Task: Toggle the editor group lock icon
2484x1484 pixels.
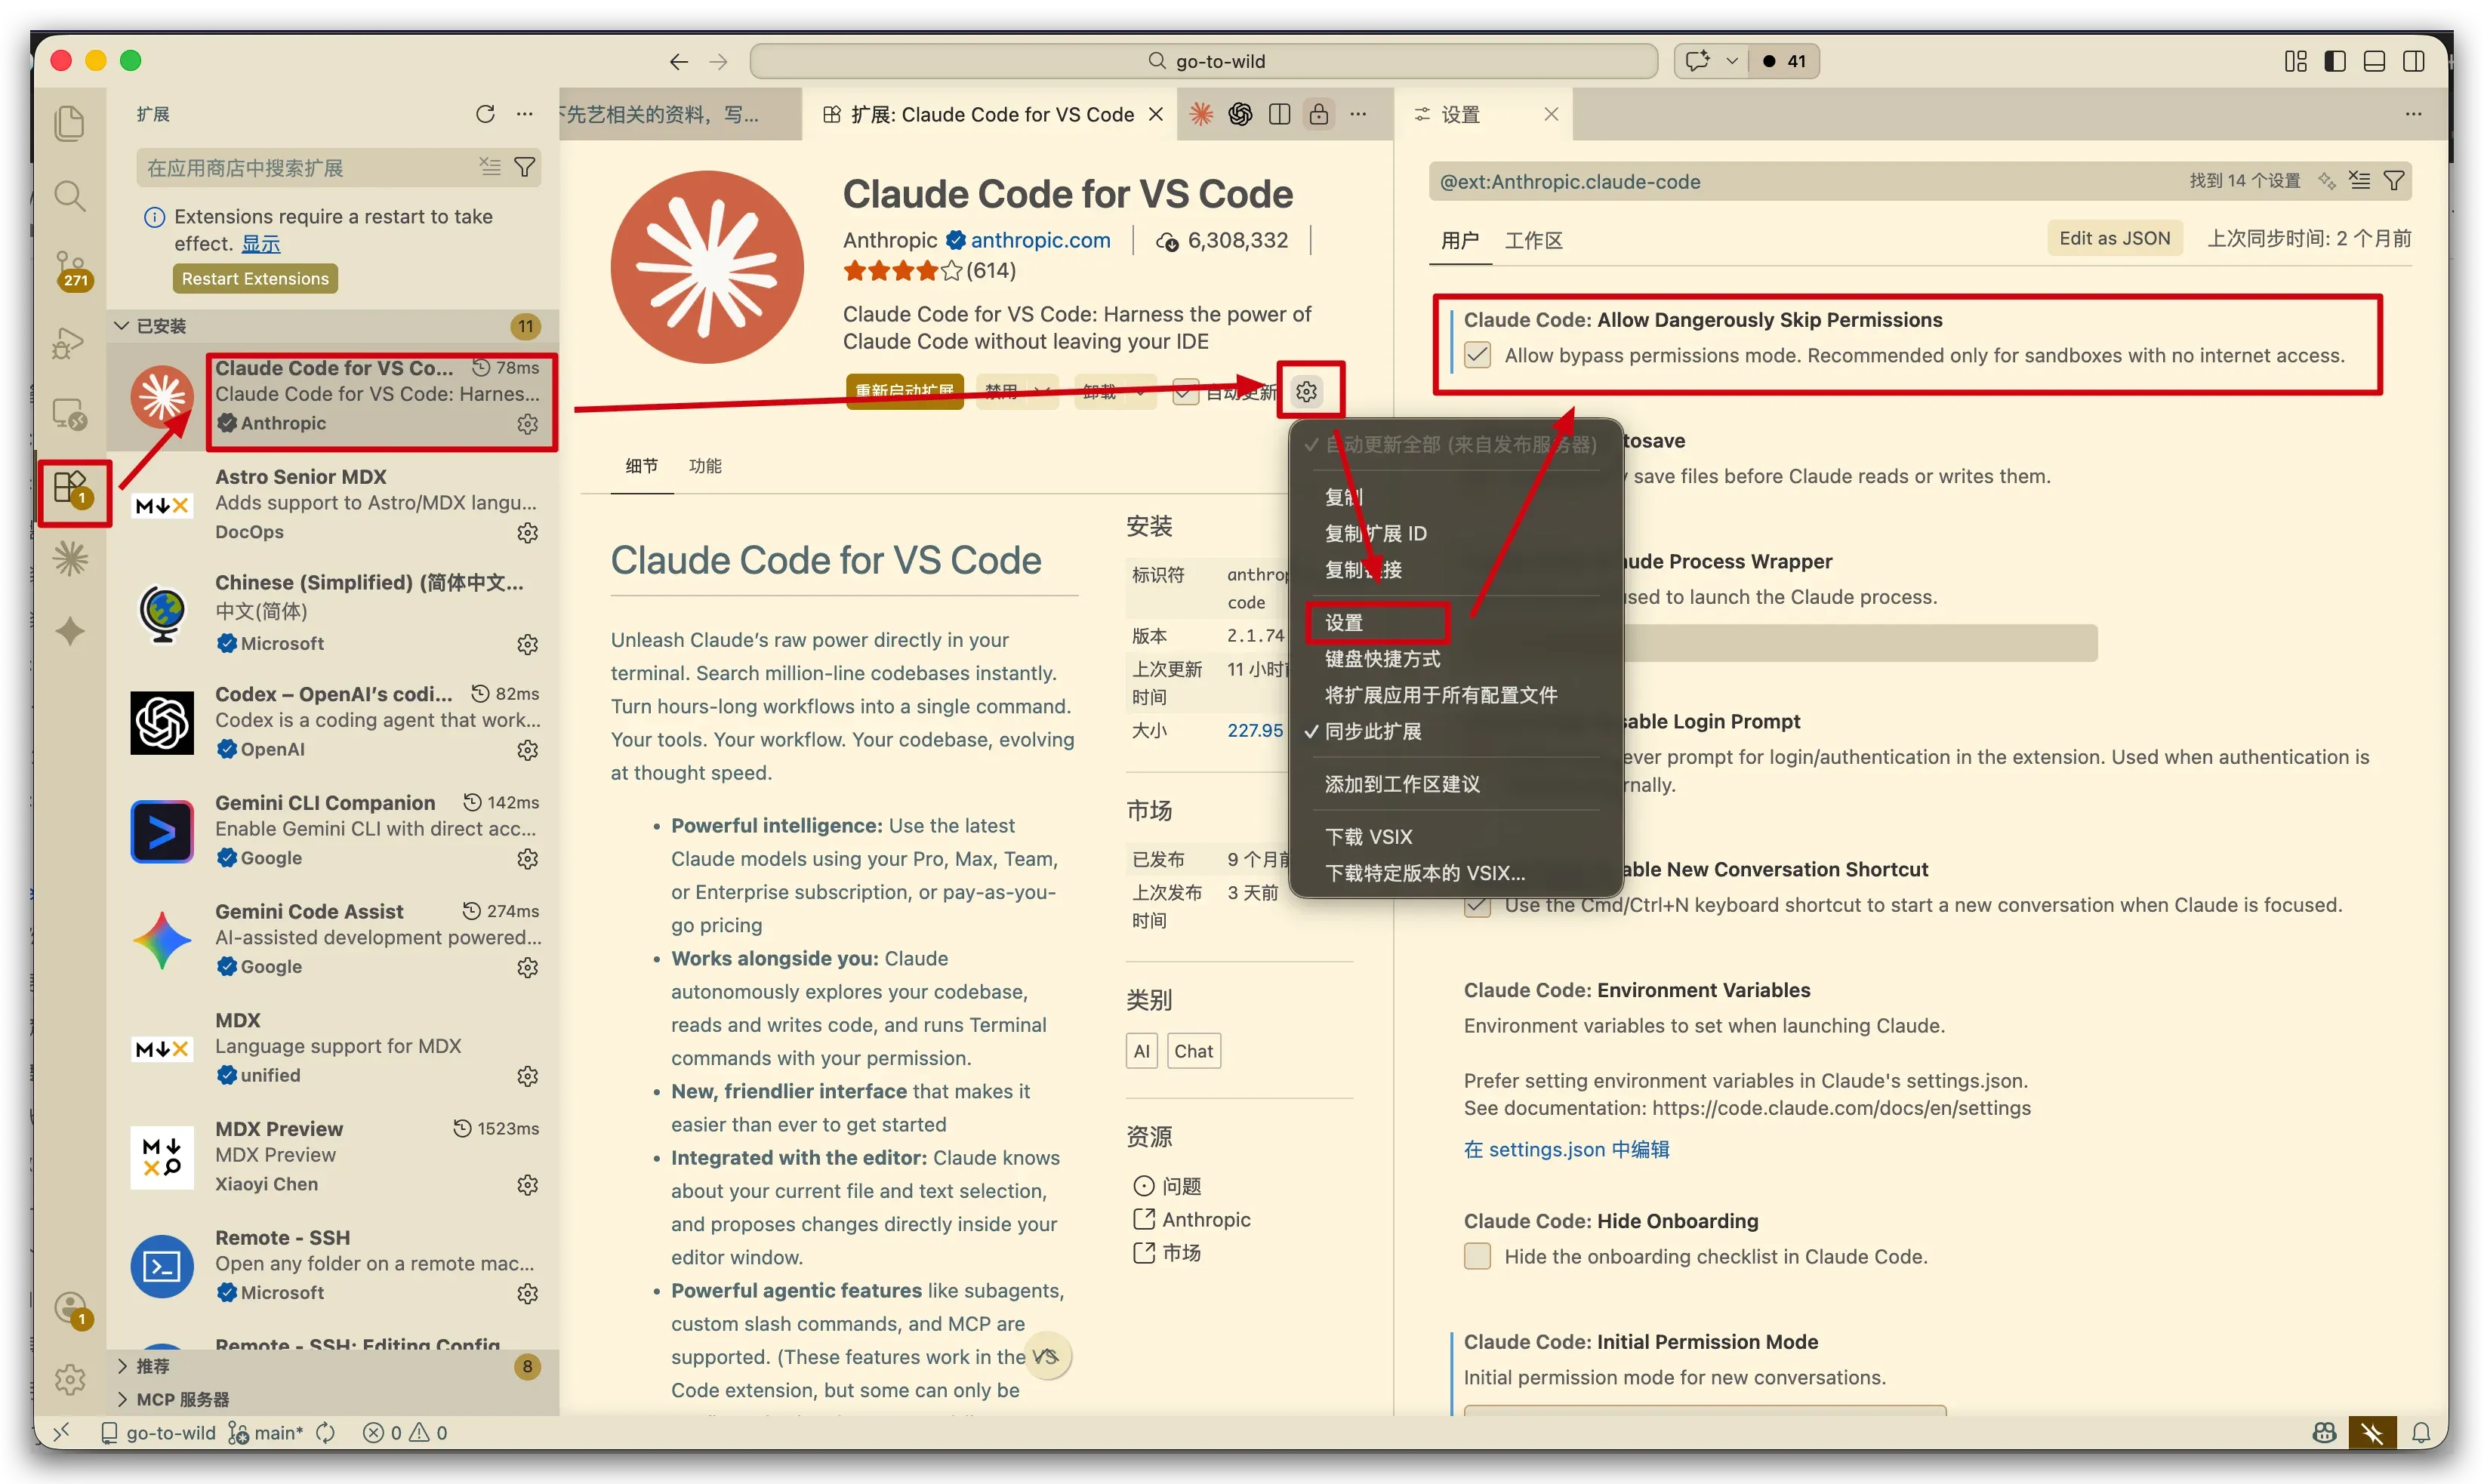Action: (x=1319, y=114)
